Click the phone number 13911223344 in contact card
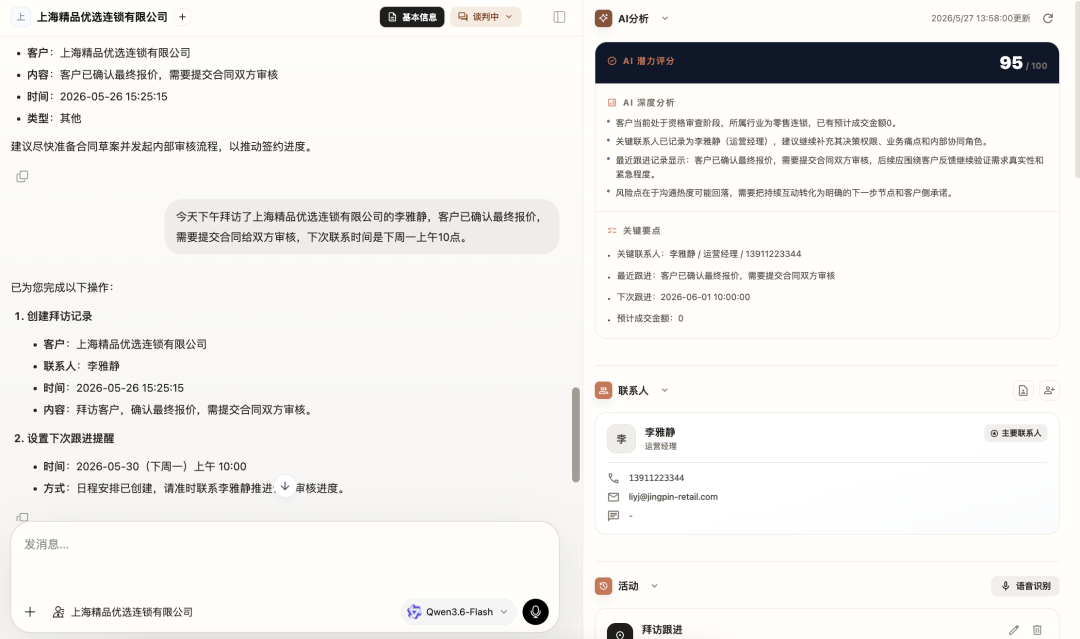The width and height of the screenshot is (1080, 639). [656, 478]
